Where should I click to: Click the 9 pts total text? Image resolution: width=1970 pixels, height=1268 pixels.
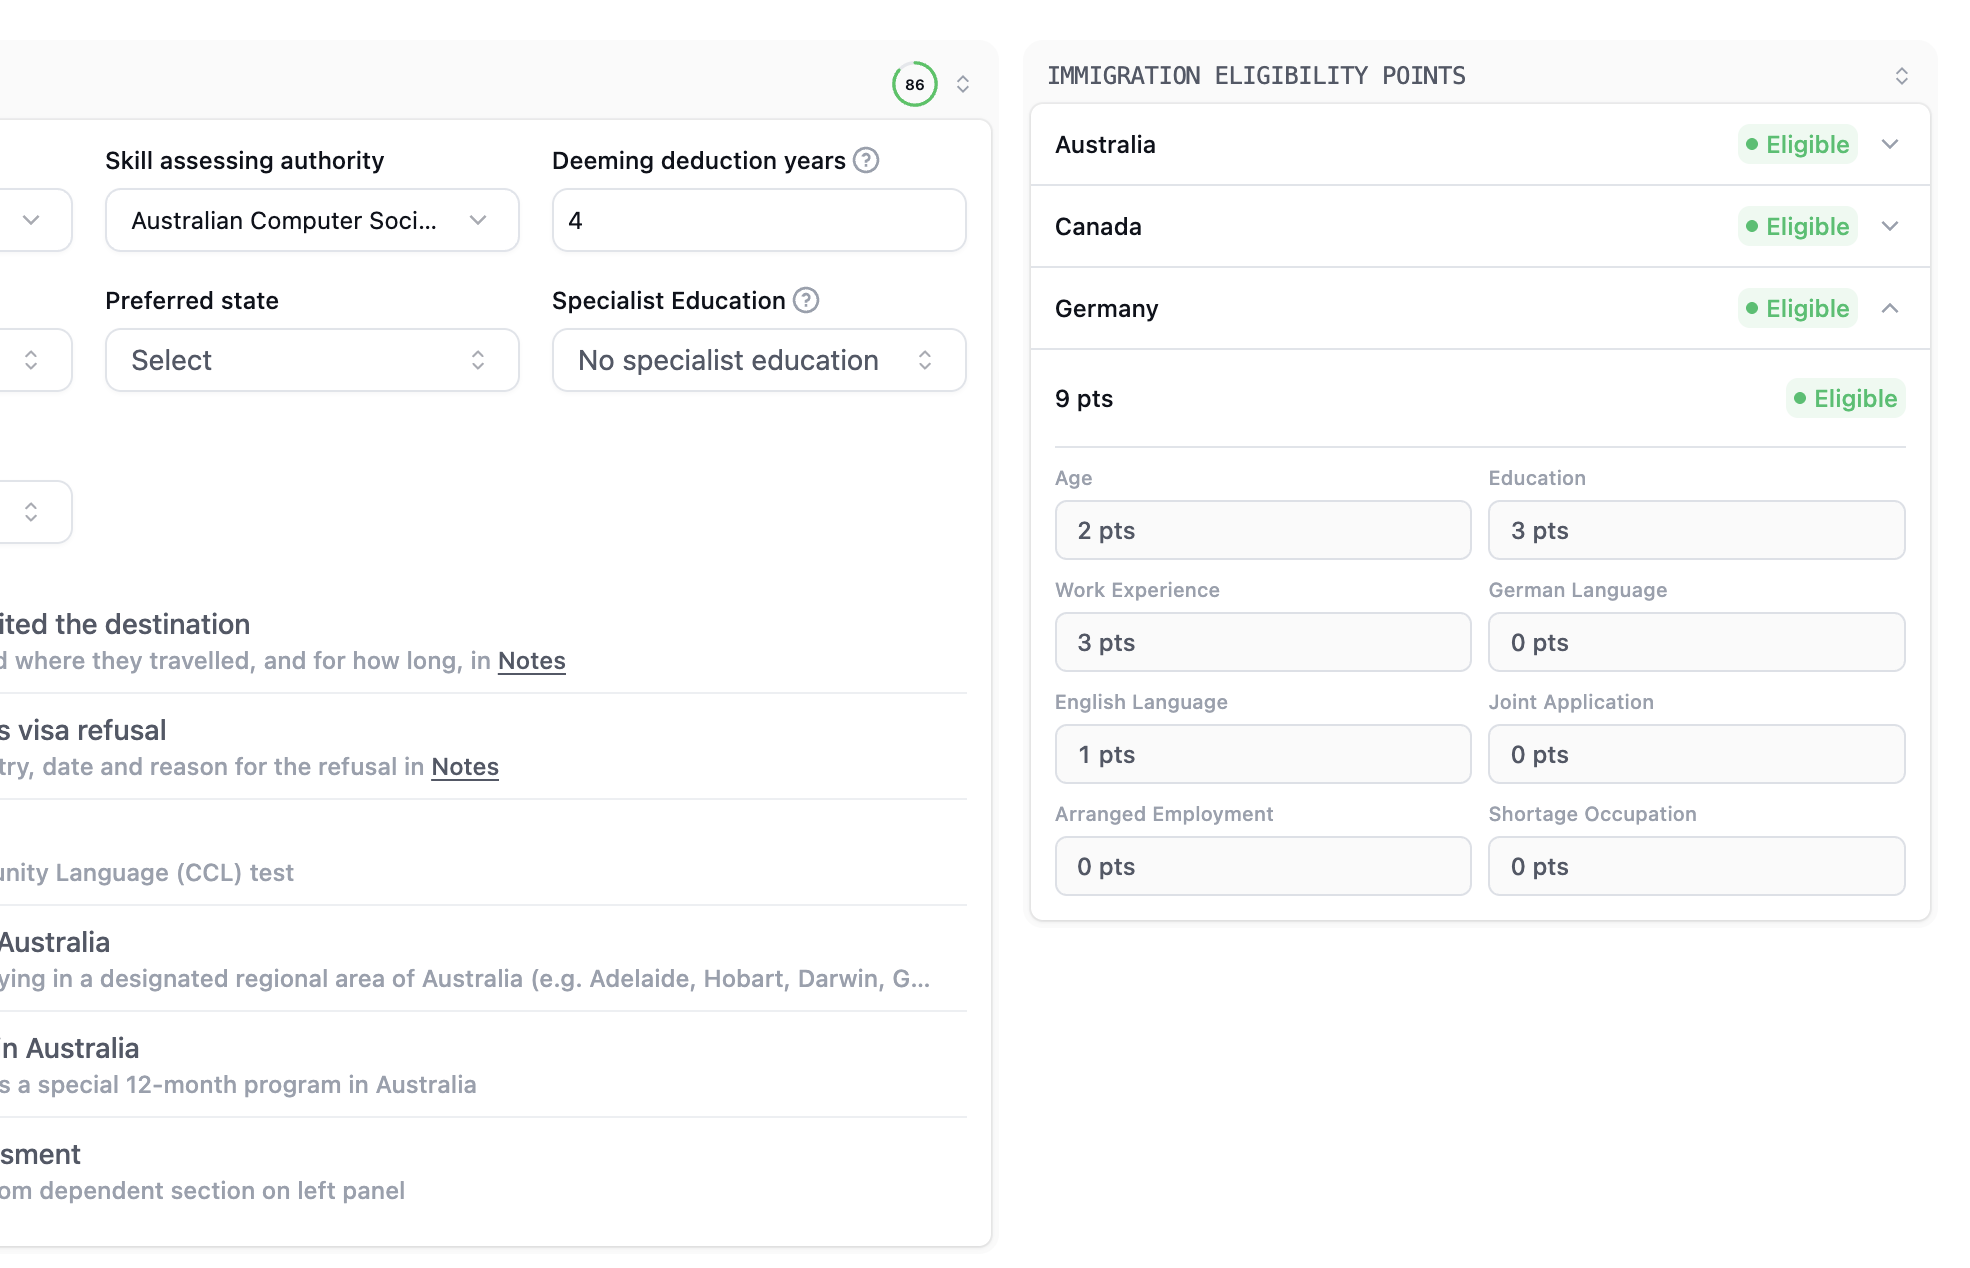click(x=1084, y=398)
